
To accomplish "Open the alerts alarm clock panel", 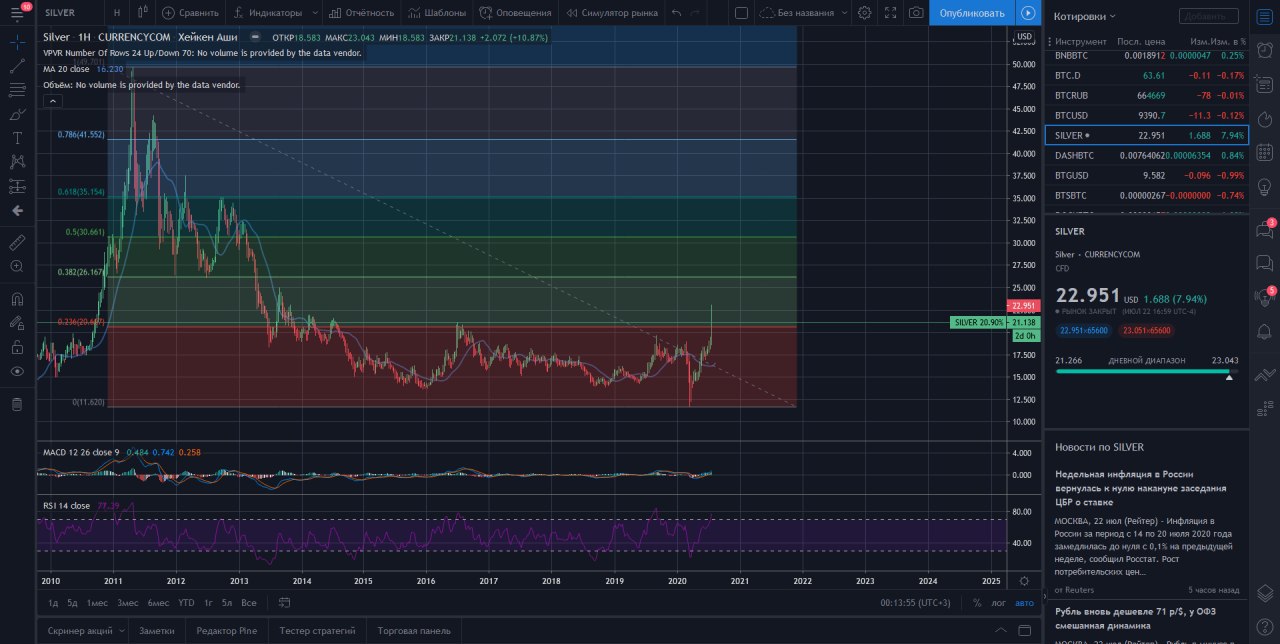I will click(1264, 51).
